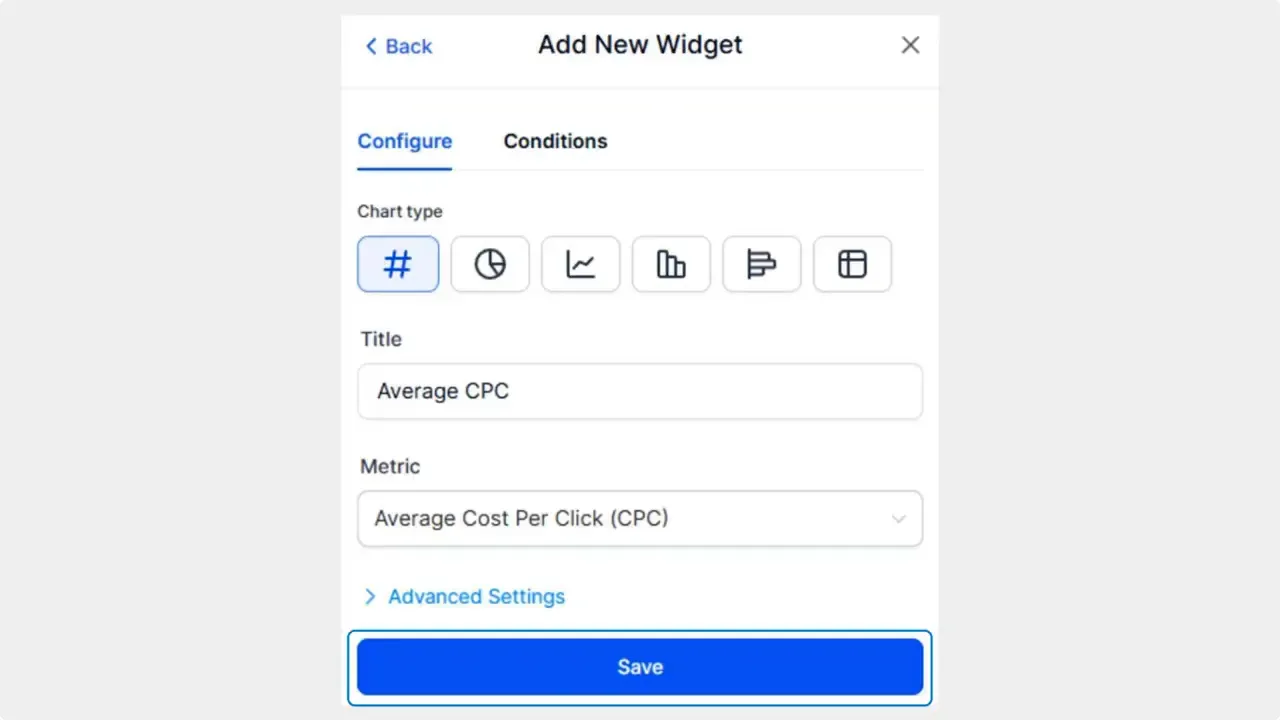Open the Configure tab
The image size is (1280, 720).
click(404, 141)
